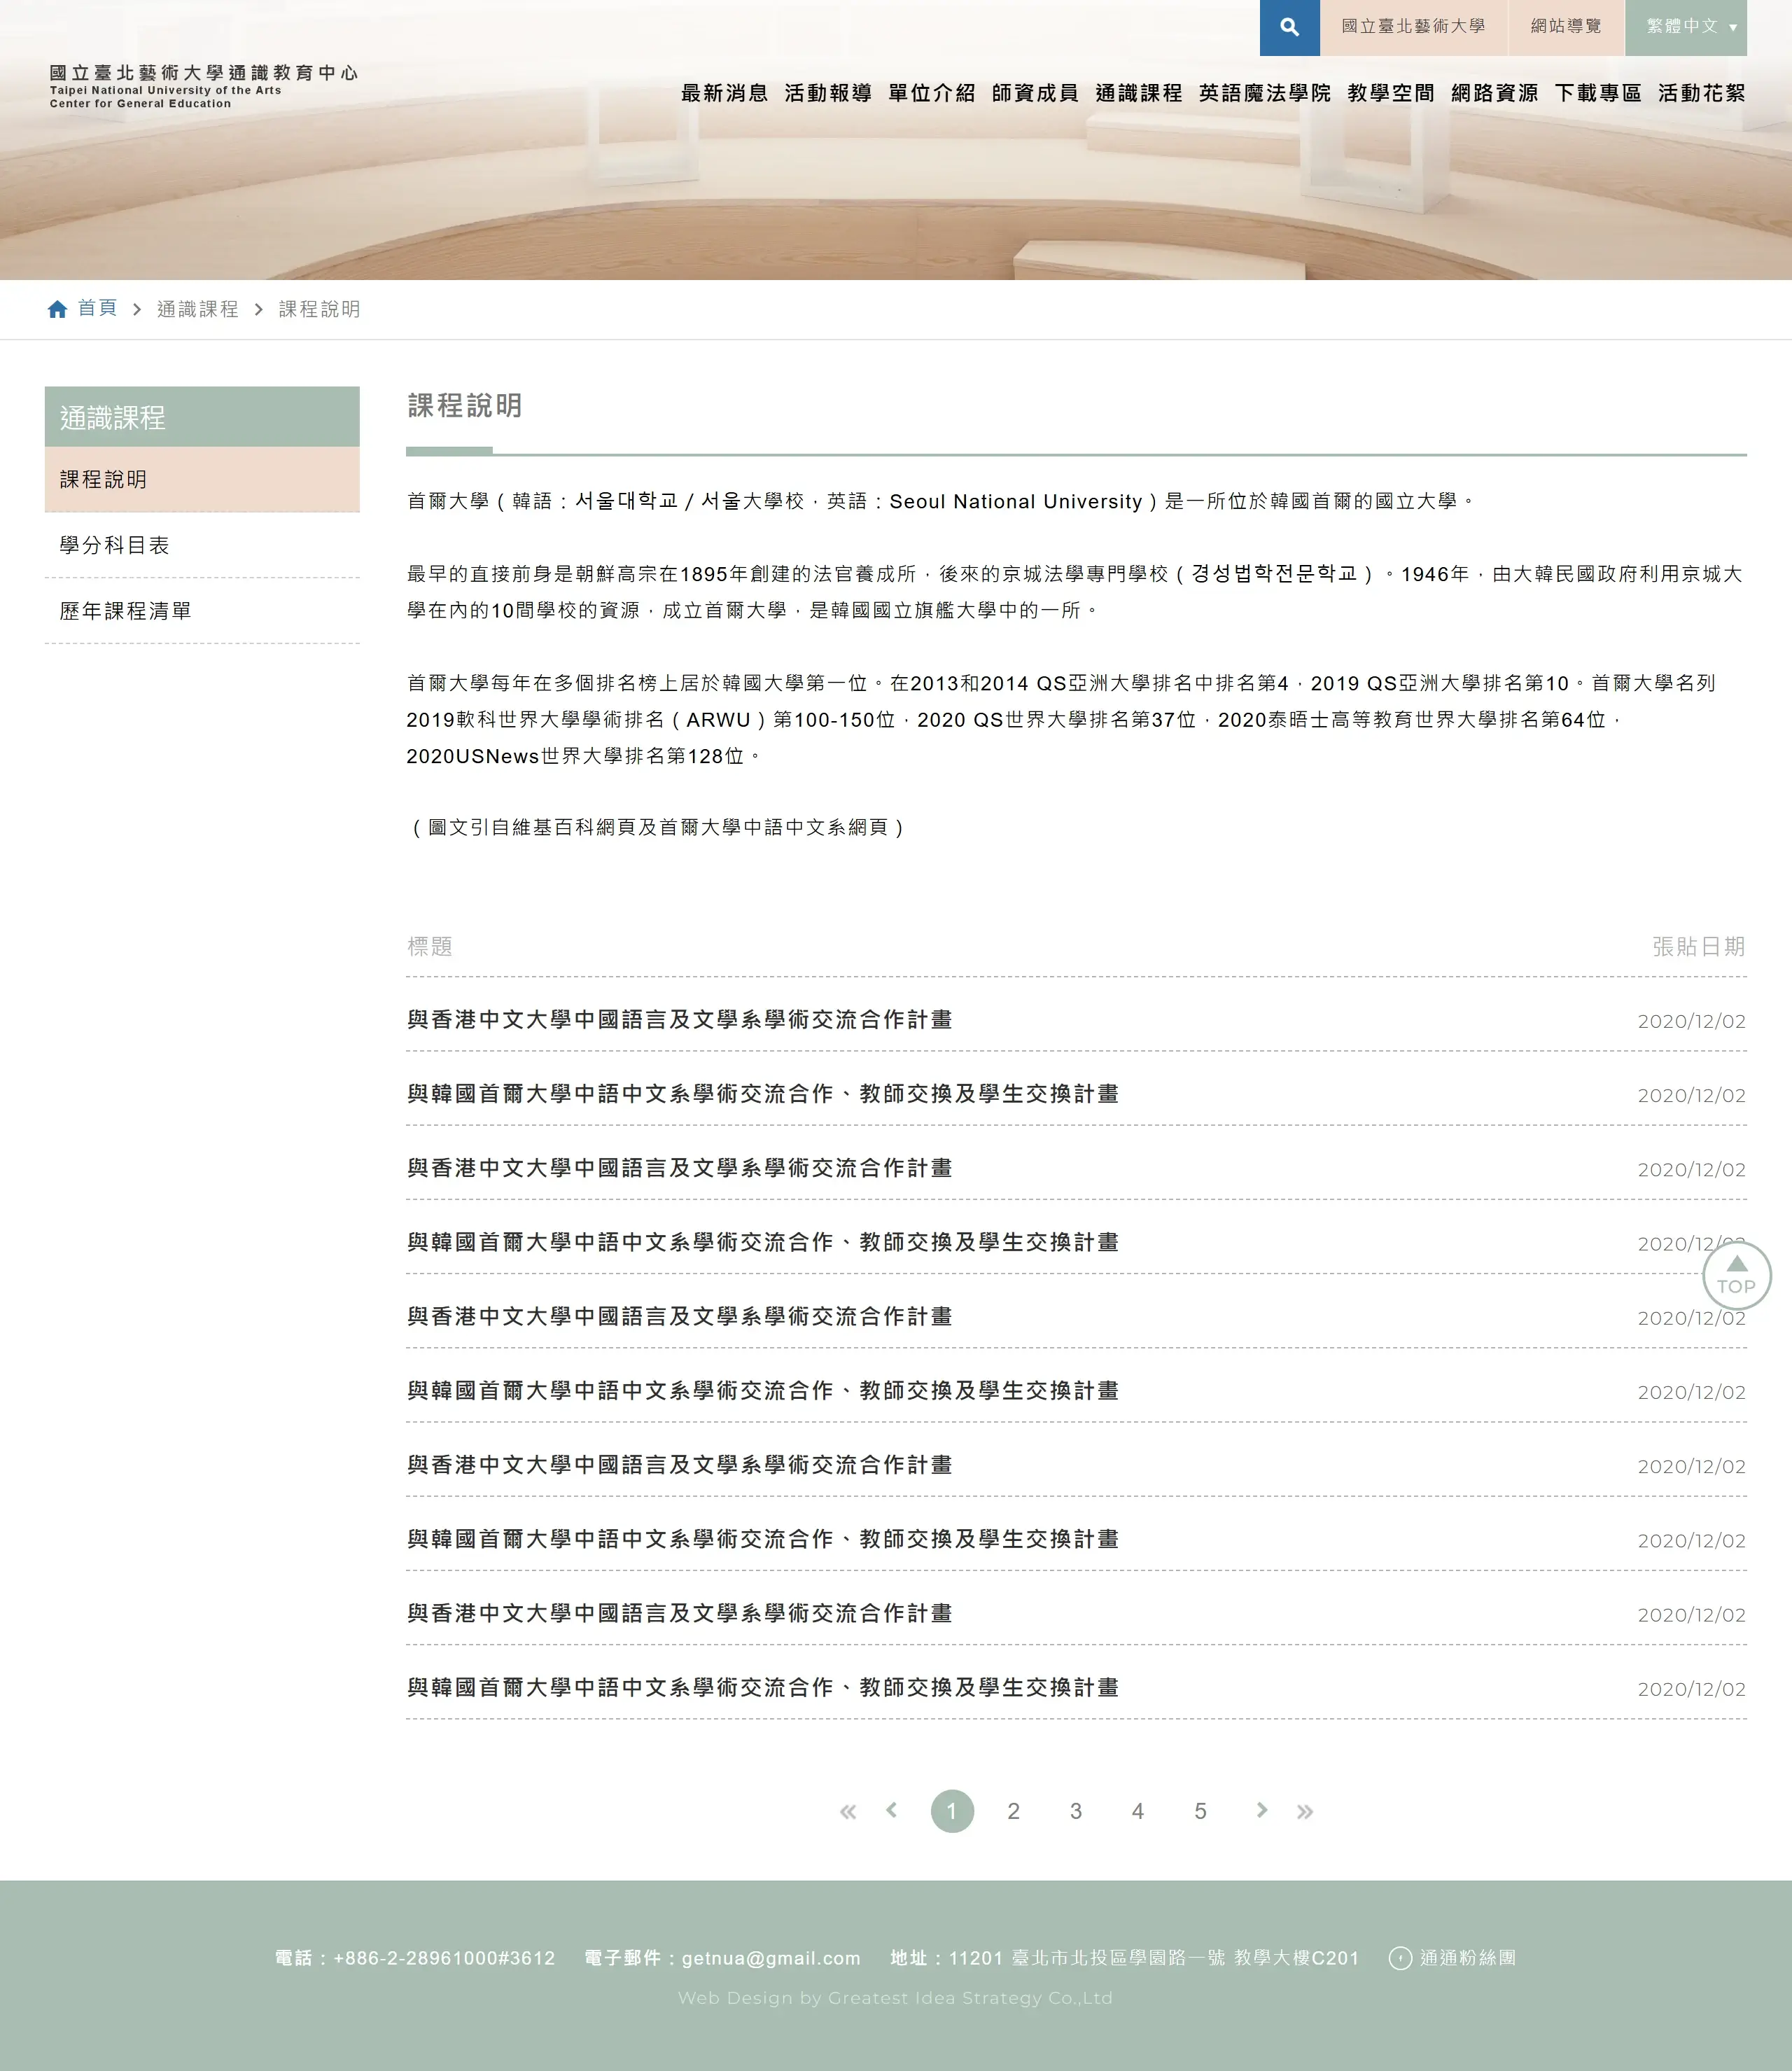Go to page 3
Viewport: 1792px width, 2071px height.
(x=1076, y=1811)
